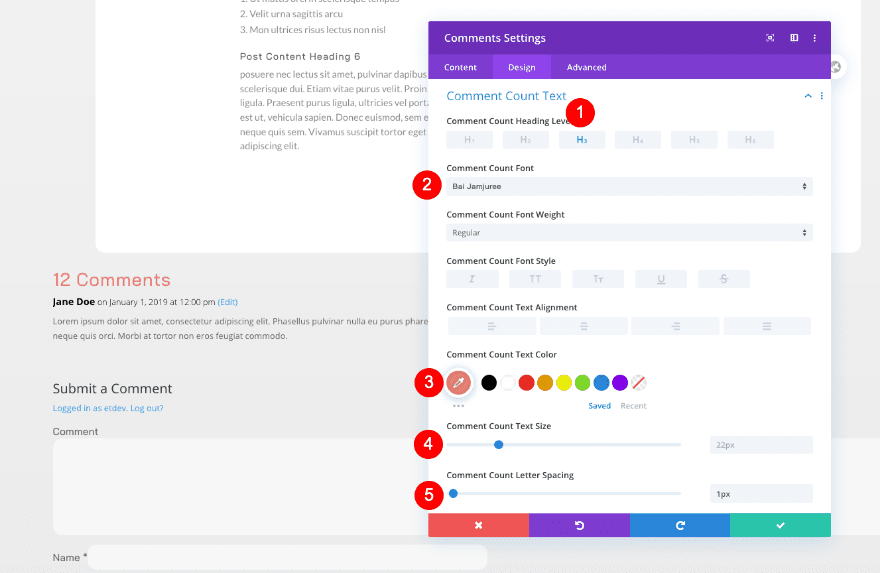
Task: Open the Content tab
Action: (x=460, y=67)
